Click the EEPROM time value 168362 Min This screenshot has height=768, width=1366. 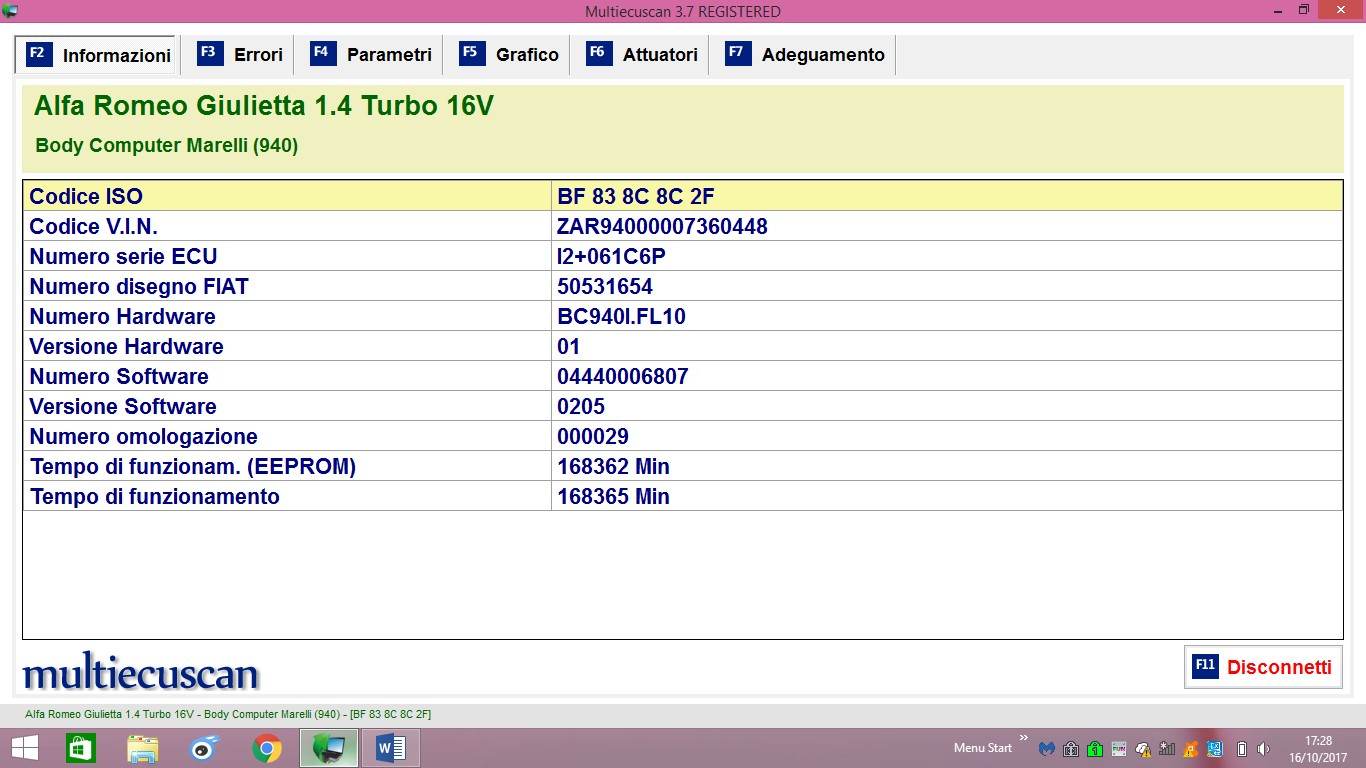[x=613, y=466]
